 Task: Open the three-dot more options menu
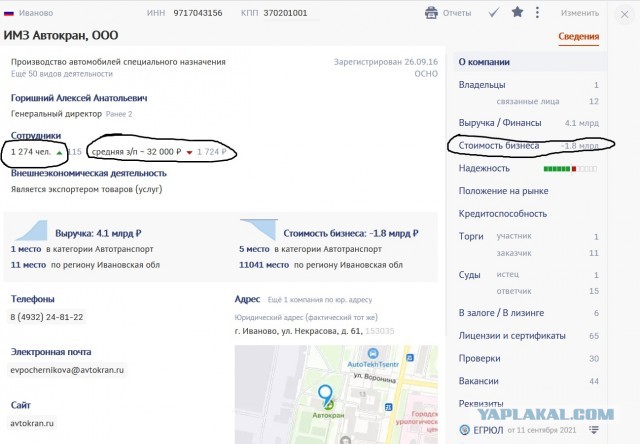(537, 12)
